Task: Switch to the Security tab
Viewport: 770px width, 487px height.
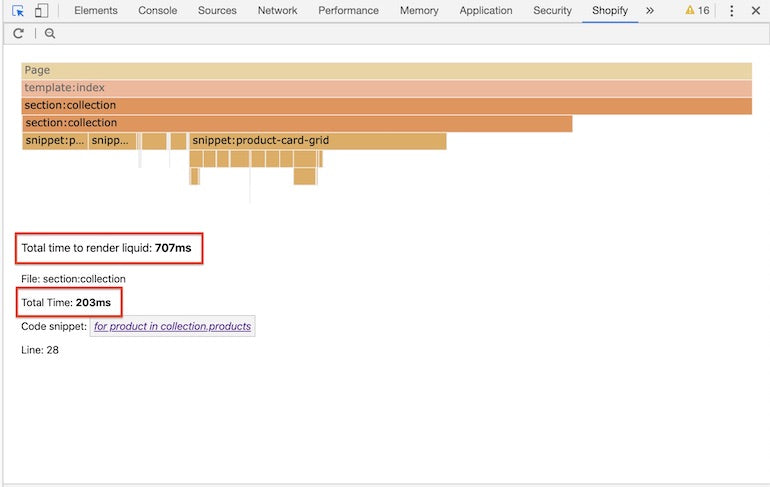Action: 552,10
